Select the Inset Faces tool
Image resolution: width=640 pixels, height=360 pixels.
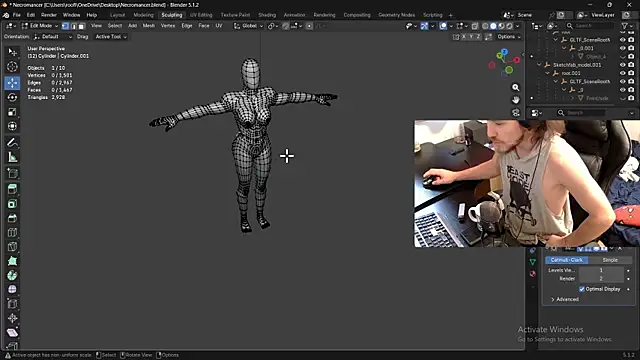(12, 204)
